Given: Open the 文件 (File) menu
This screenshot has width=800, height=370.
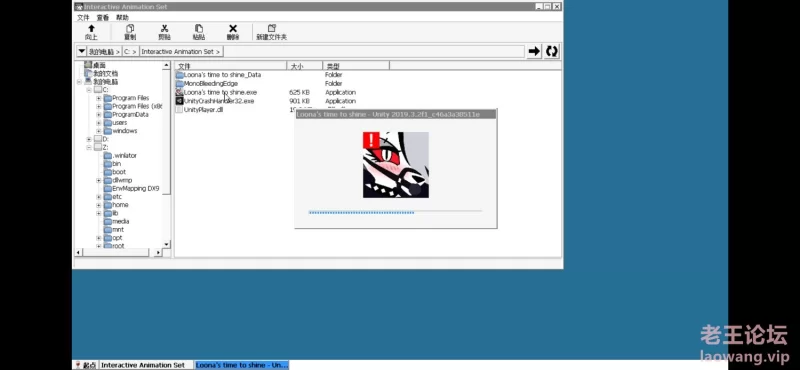Looking at the screenshot, I should point(83,17).
